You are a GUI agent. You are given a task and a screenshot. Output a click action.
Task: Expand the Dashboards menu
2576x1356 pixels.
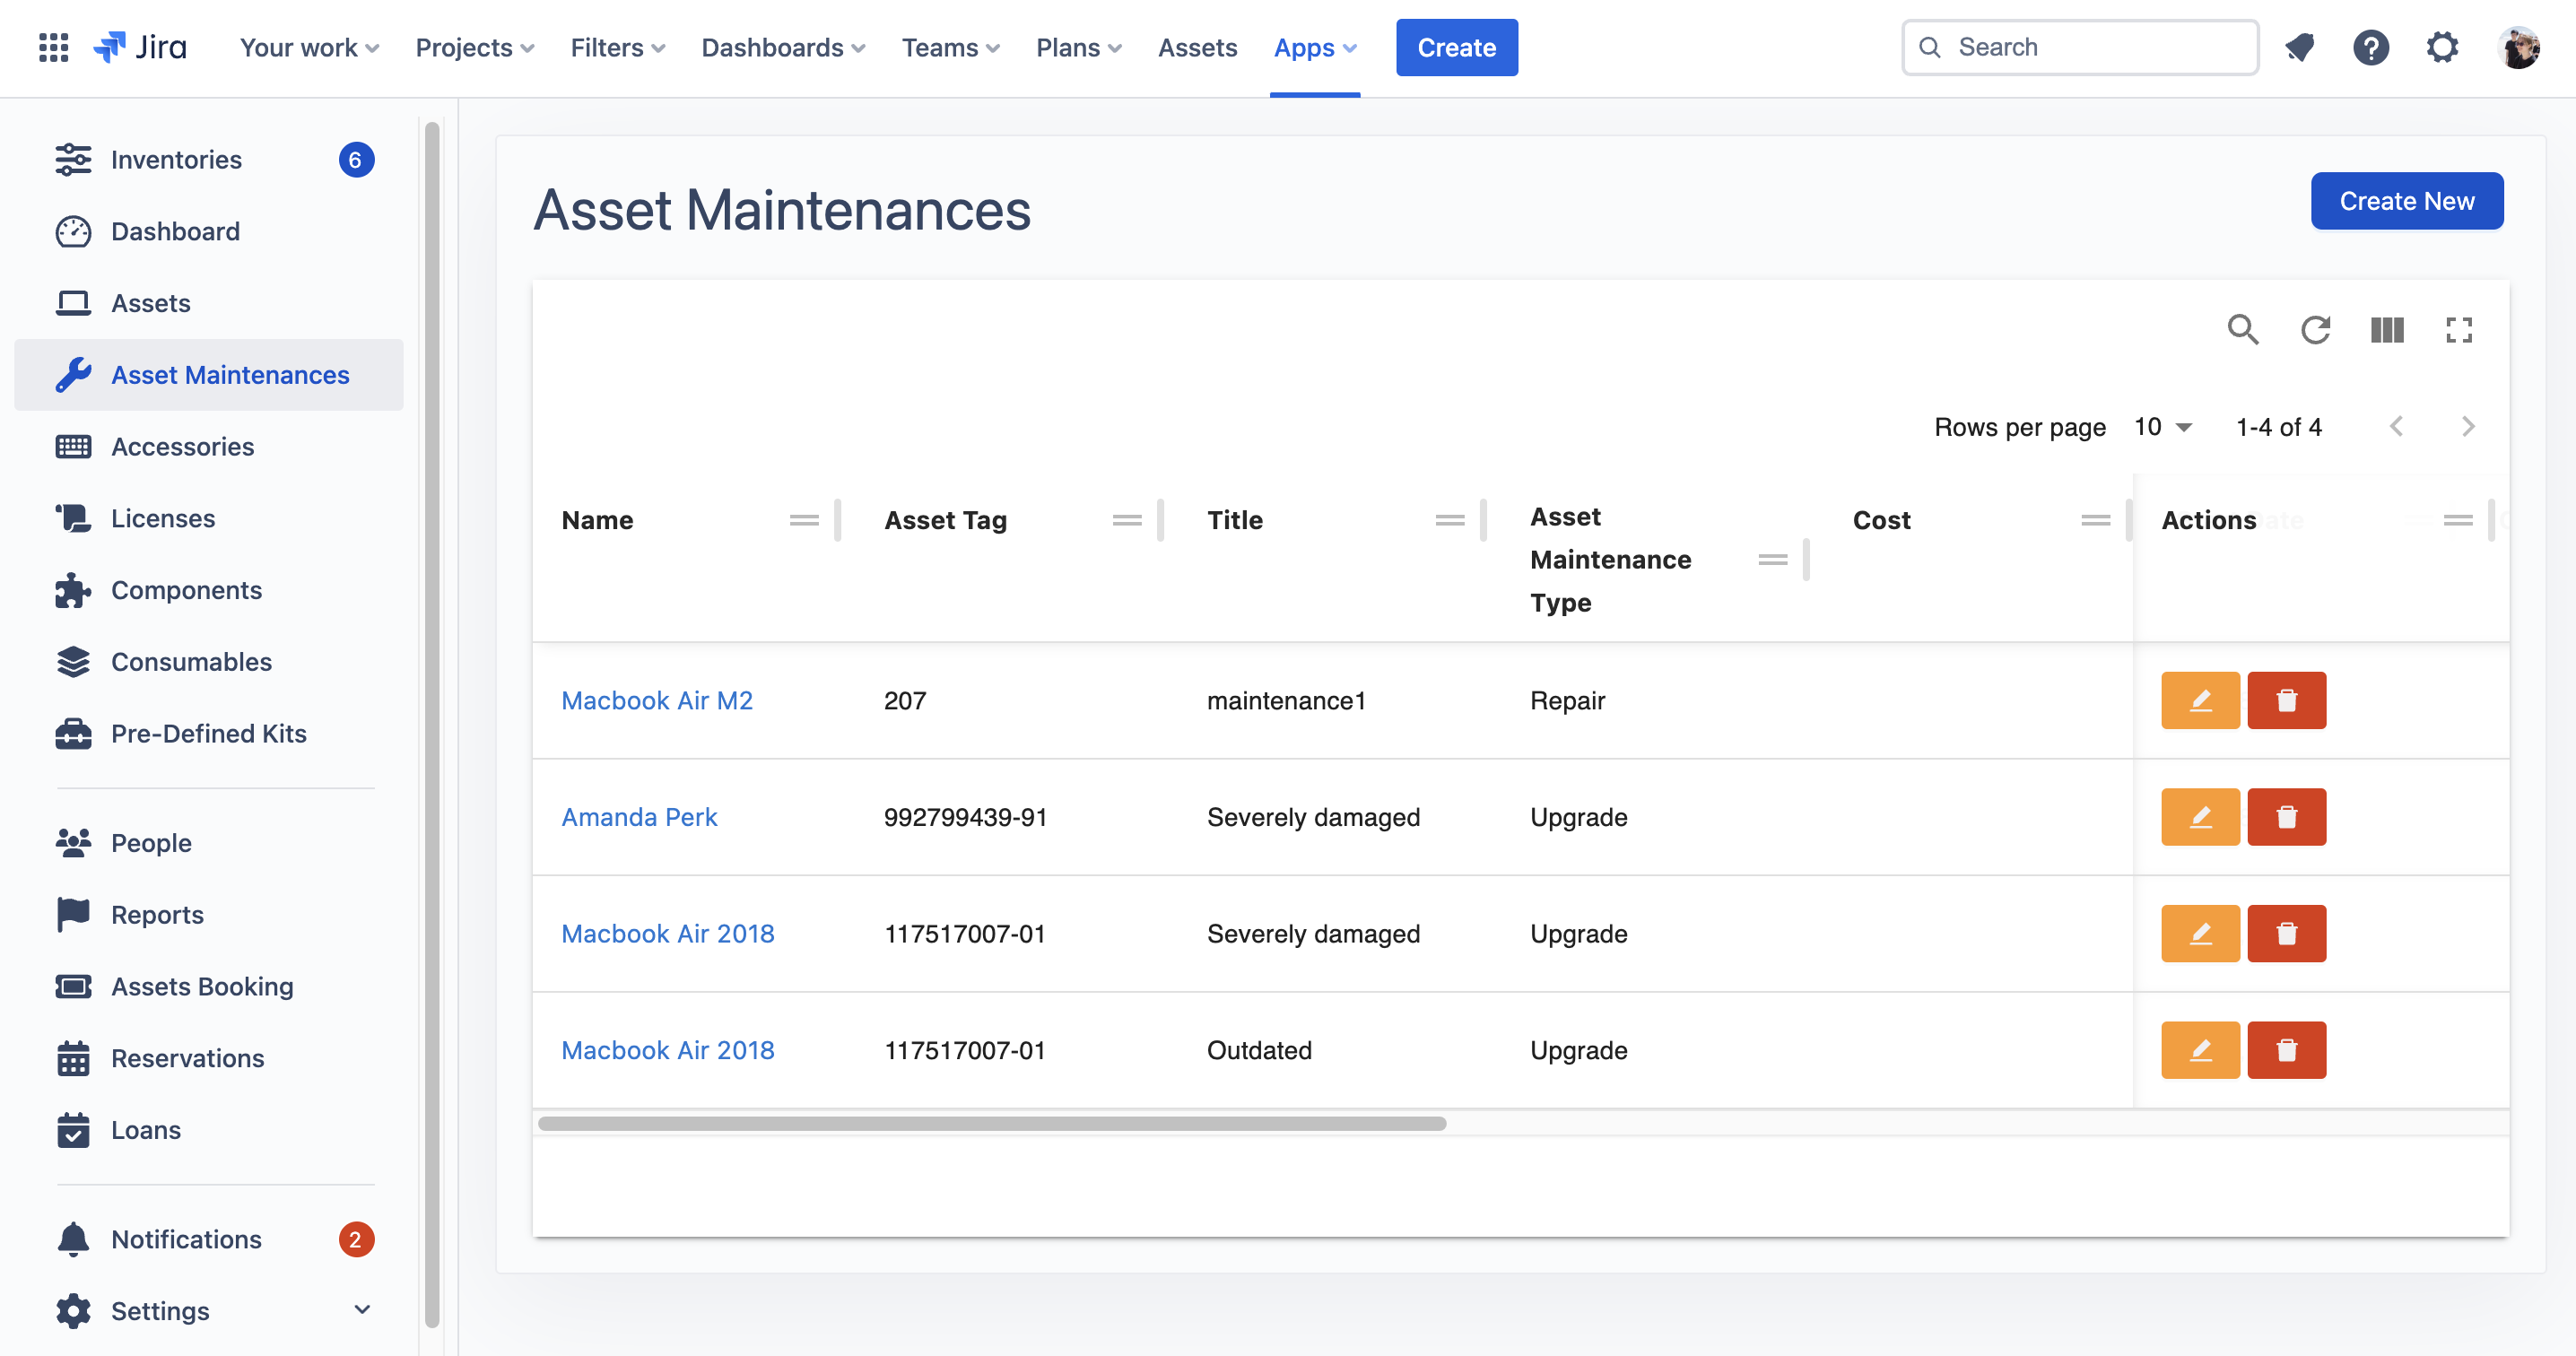pyautogui.click(x=783, y=47)
